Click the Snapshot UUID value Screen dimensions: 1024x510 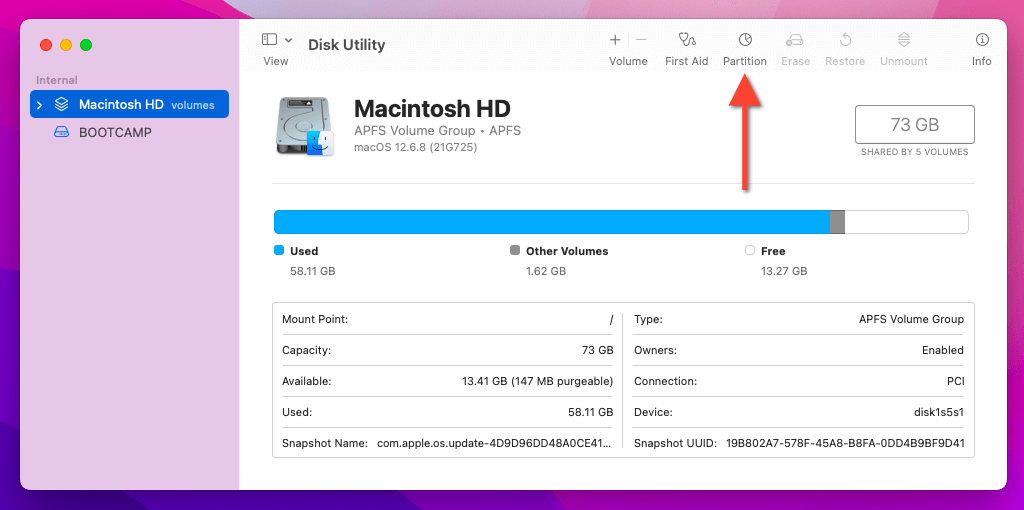click(x=845, y=443)
